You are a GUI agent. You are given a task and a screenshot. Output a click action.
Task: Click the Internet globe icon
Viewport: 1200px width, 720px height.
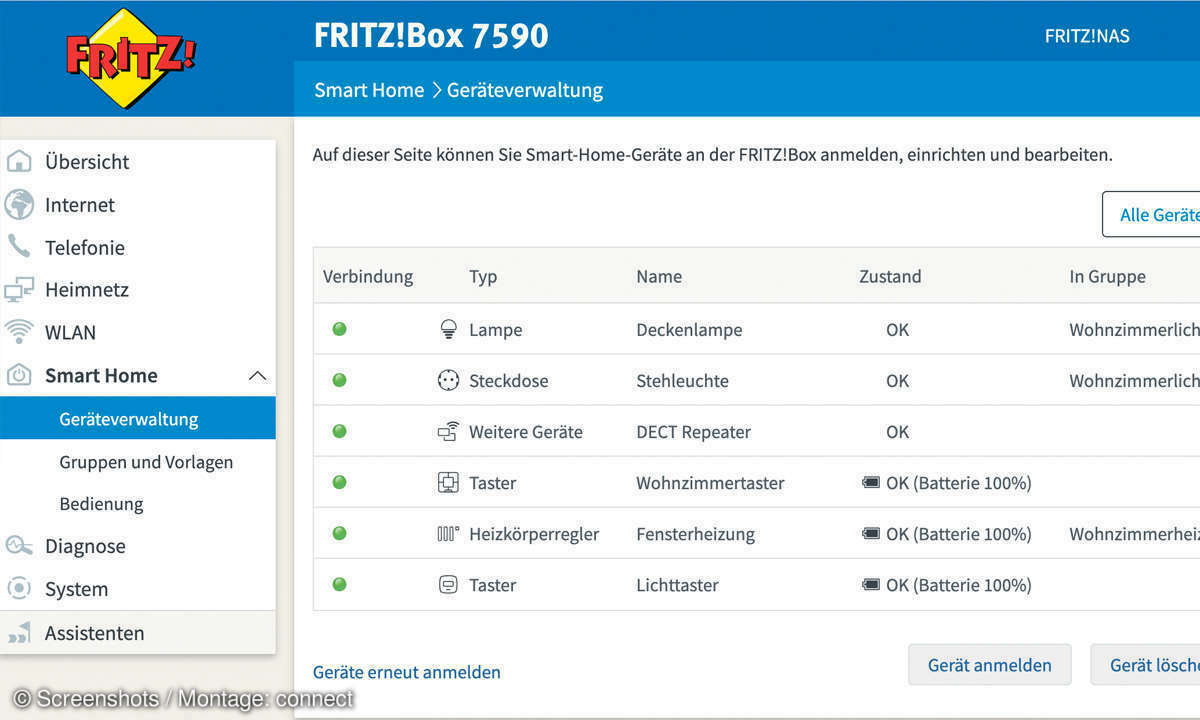19,205
